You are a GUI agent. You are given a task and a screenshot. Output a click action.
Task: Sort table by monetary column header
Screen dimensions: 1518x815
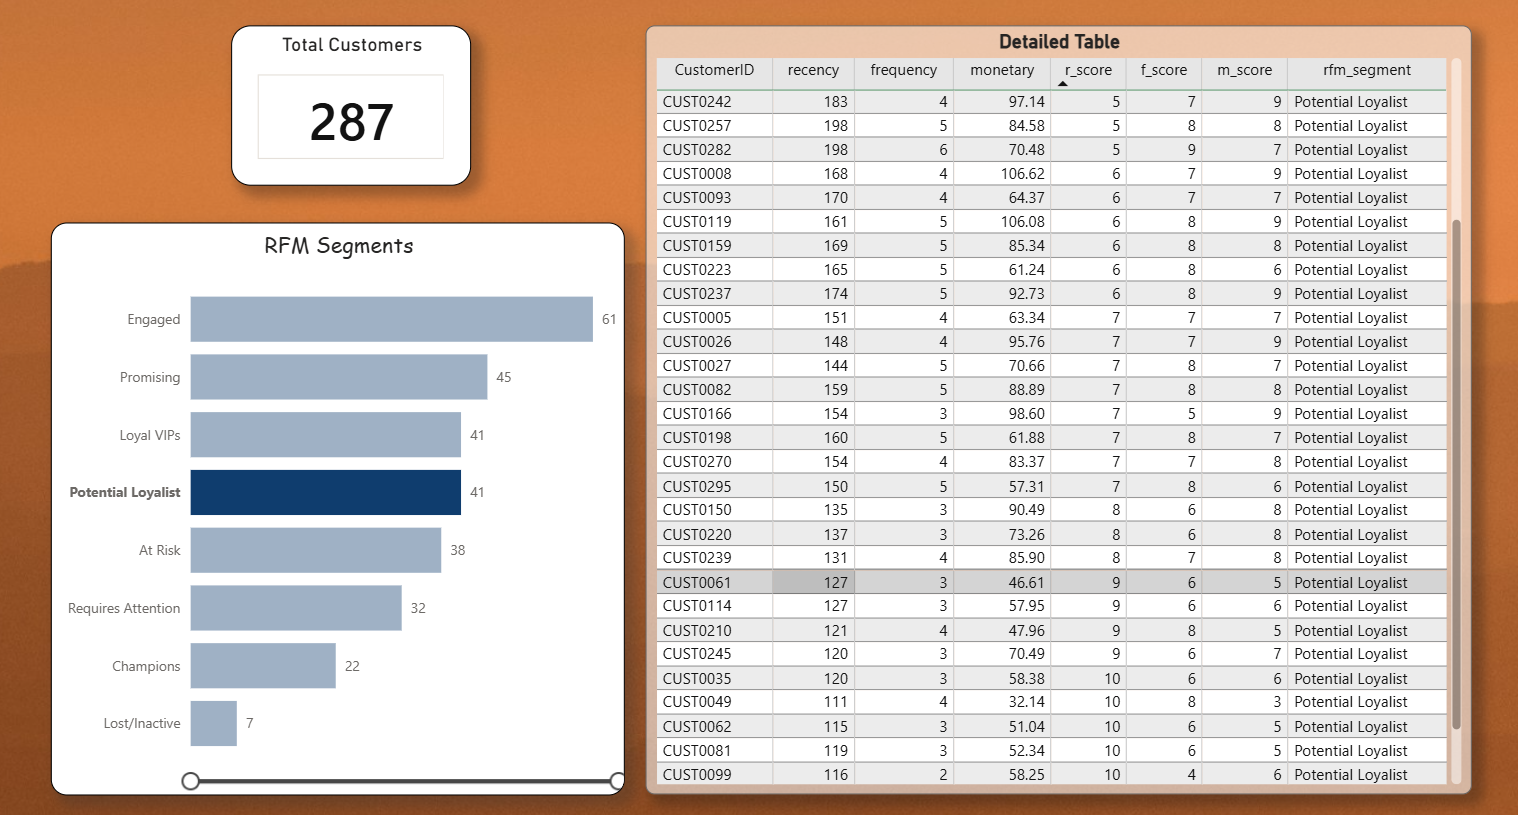[1002, 70]
